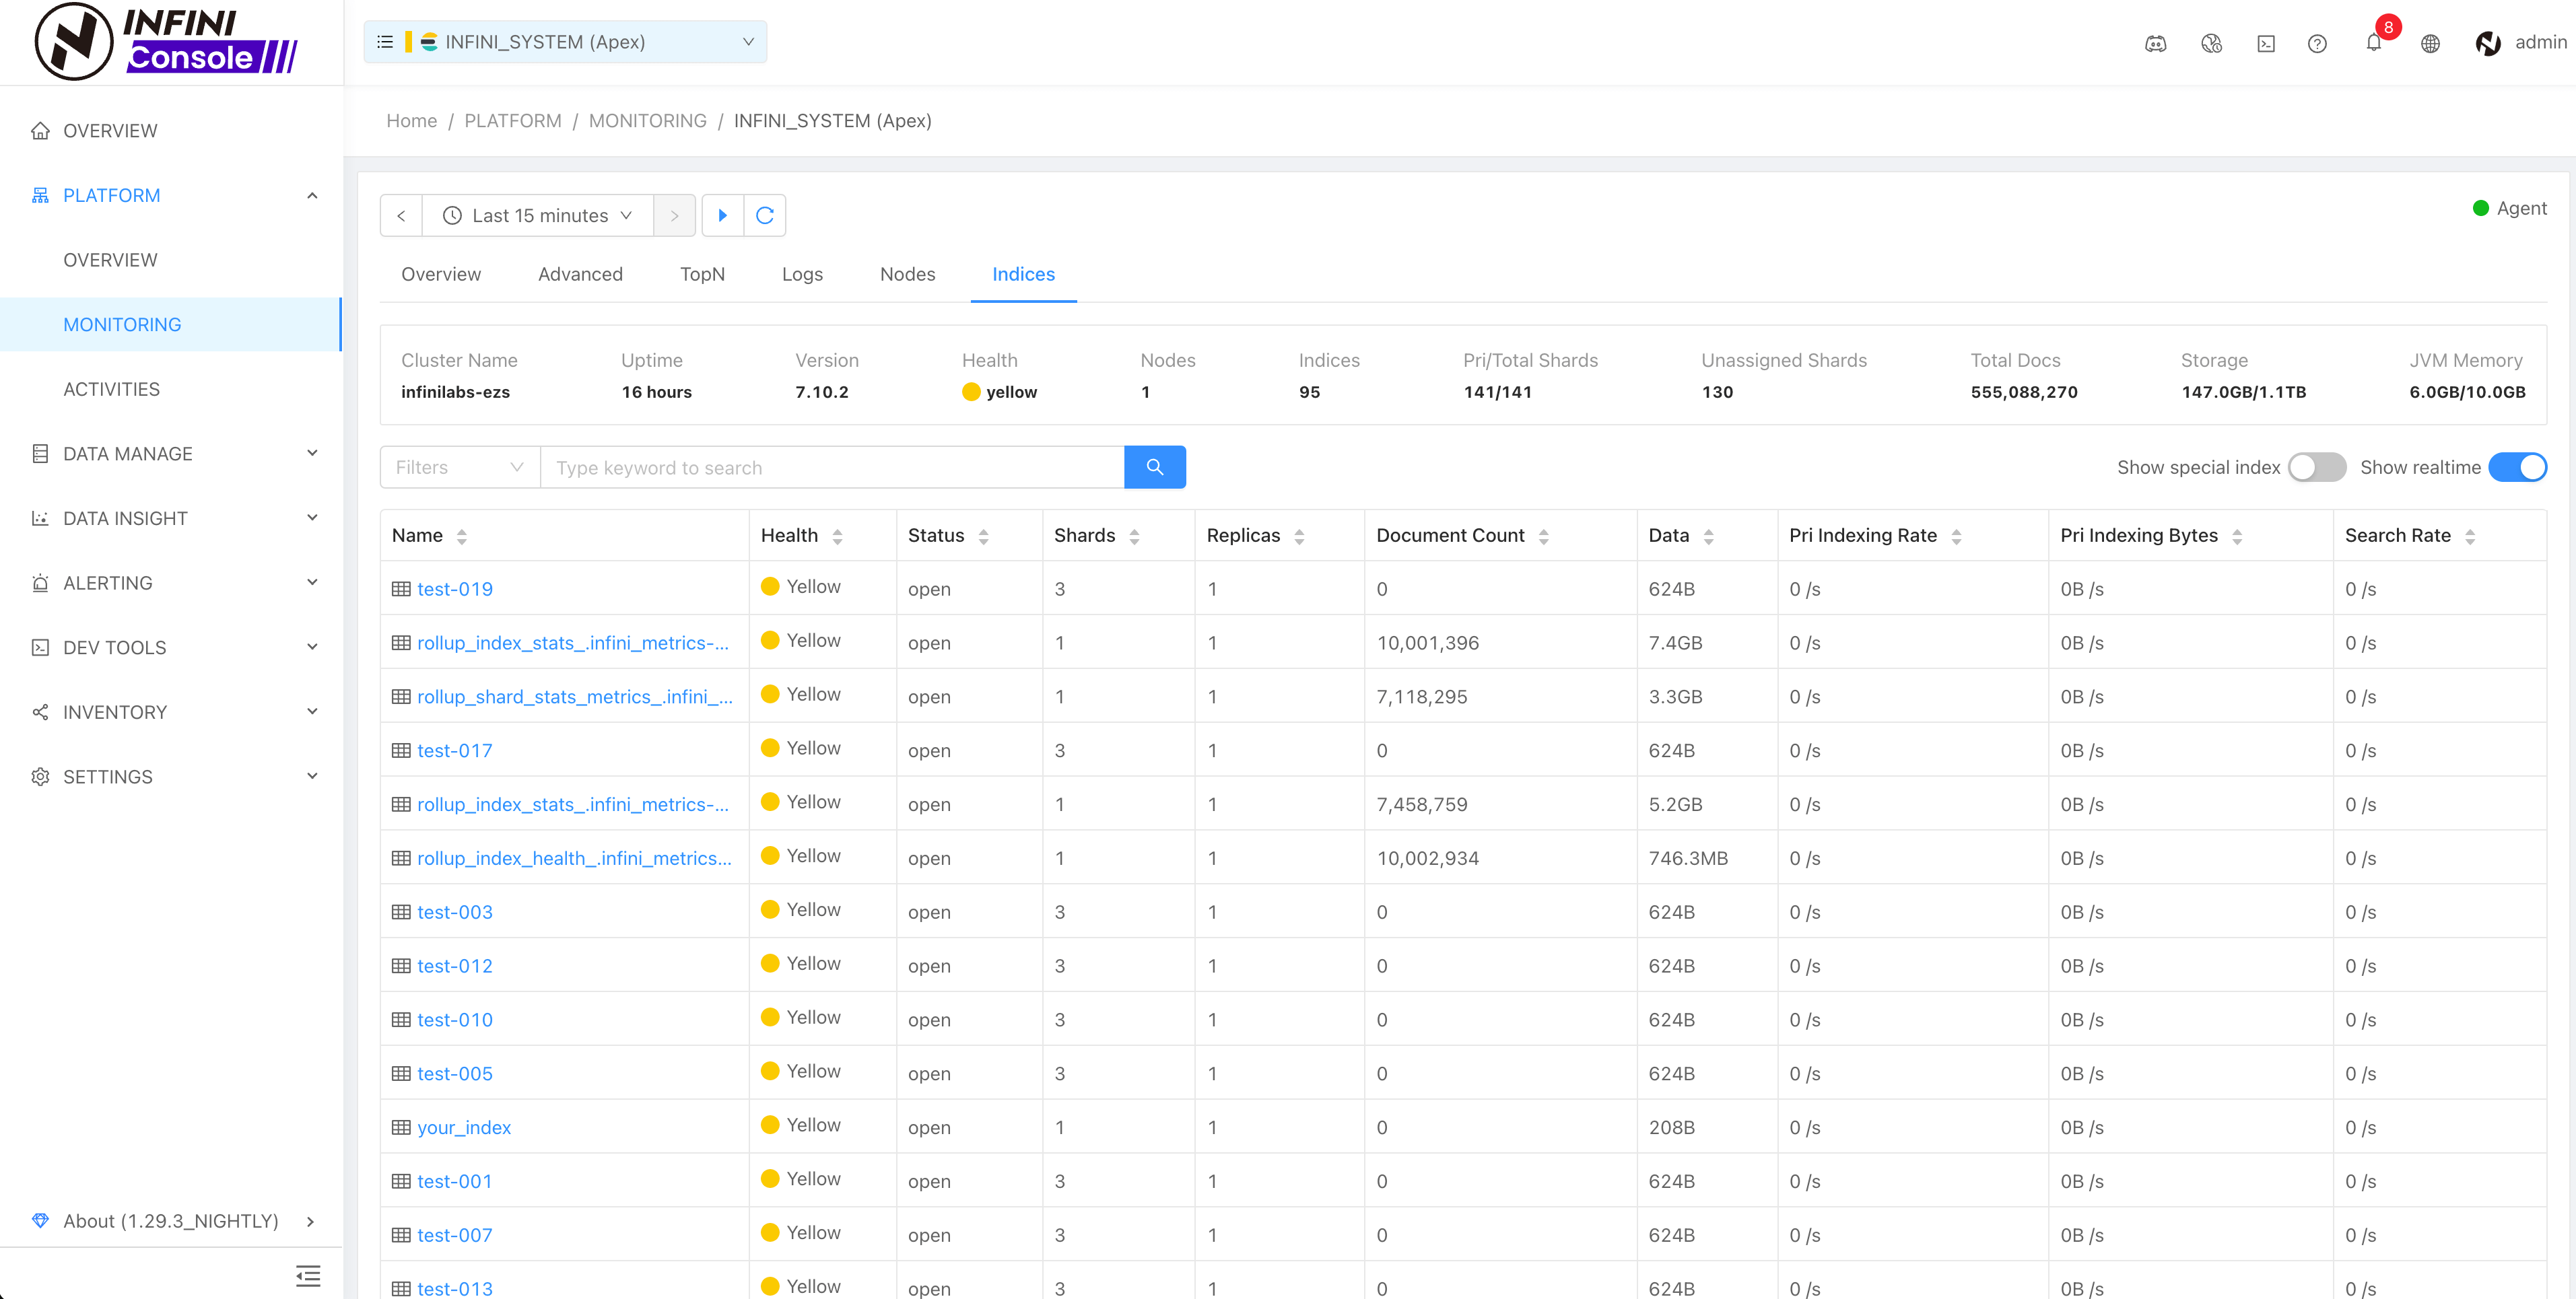Open the INFINI_SYSTEM cluster selector dropdown
The image size is (2576, 1299).
coord(565,42)
